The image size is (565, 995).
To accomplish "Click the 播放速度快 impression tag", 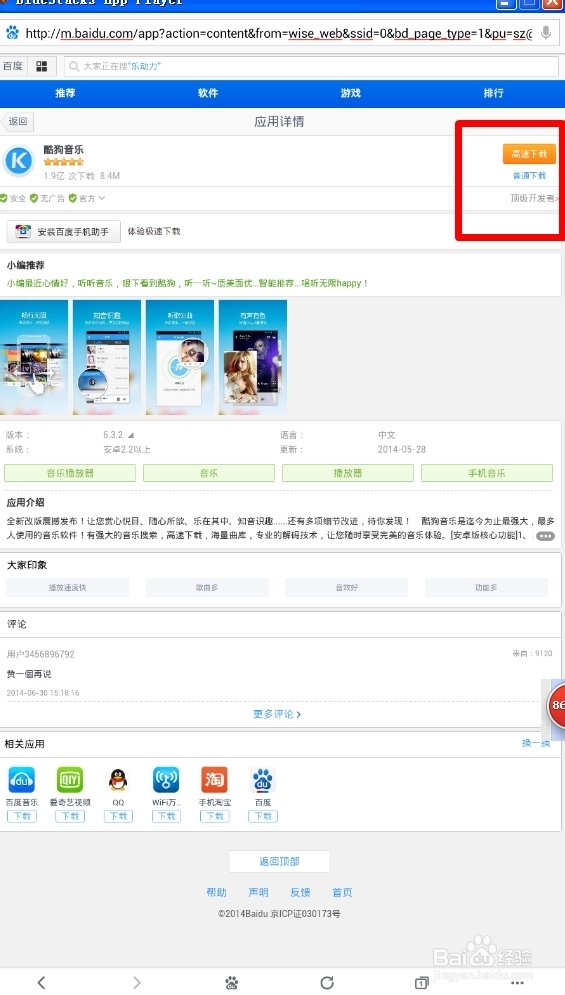I will (x=67, y=588).
